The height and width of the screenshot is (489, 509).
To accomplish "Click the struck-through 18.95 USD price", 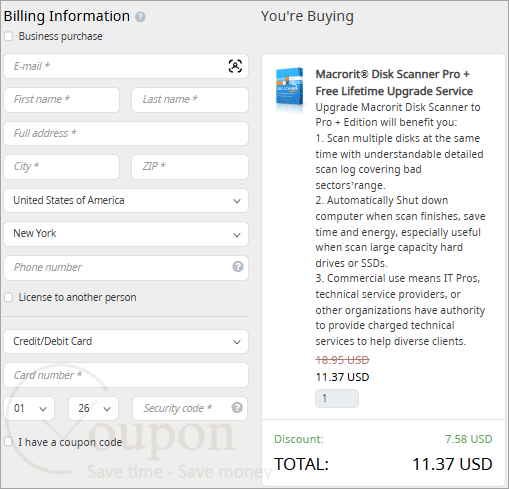I will (342, 360).
